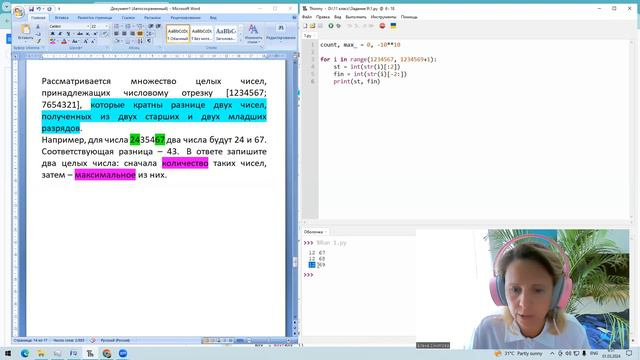This screenshot has width=640, height=360.
Task: Open Chrome from taskbar
Action: tap(107, 353)
